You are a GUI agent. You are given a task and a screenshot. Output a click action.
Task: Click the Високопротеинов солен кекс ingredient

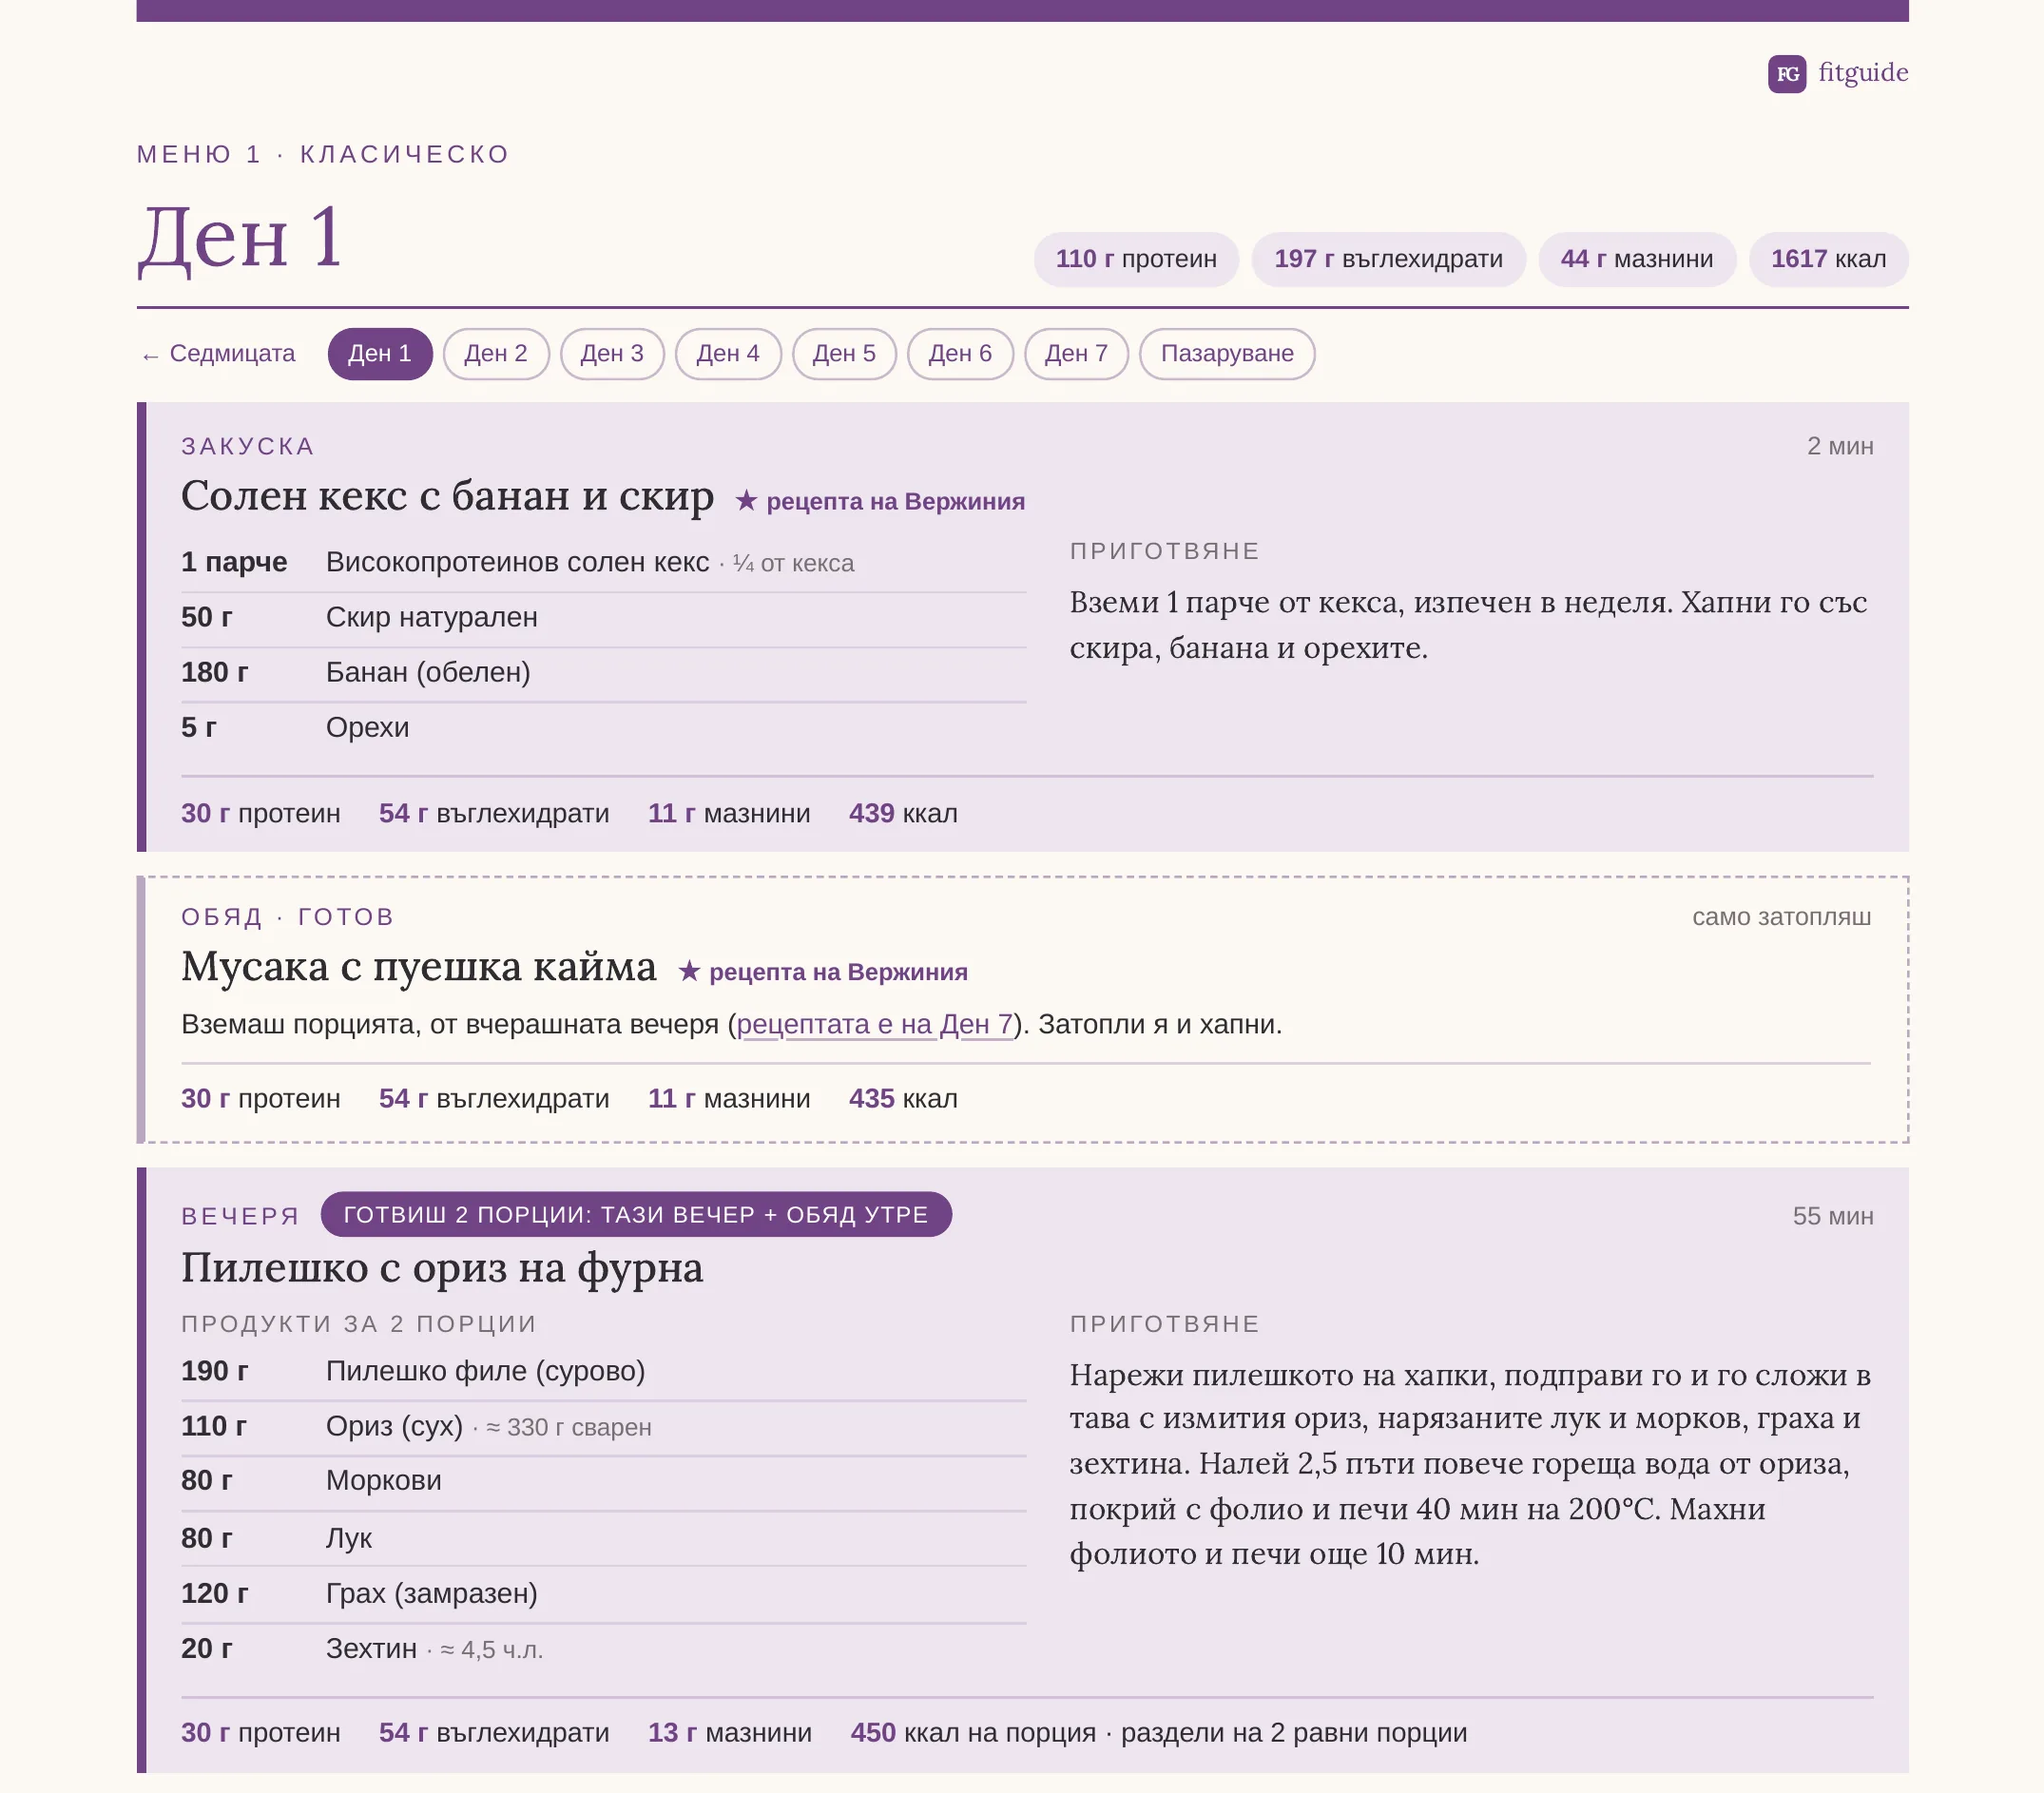[x=603, y=563]
